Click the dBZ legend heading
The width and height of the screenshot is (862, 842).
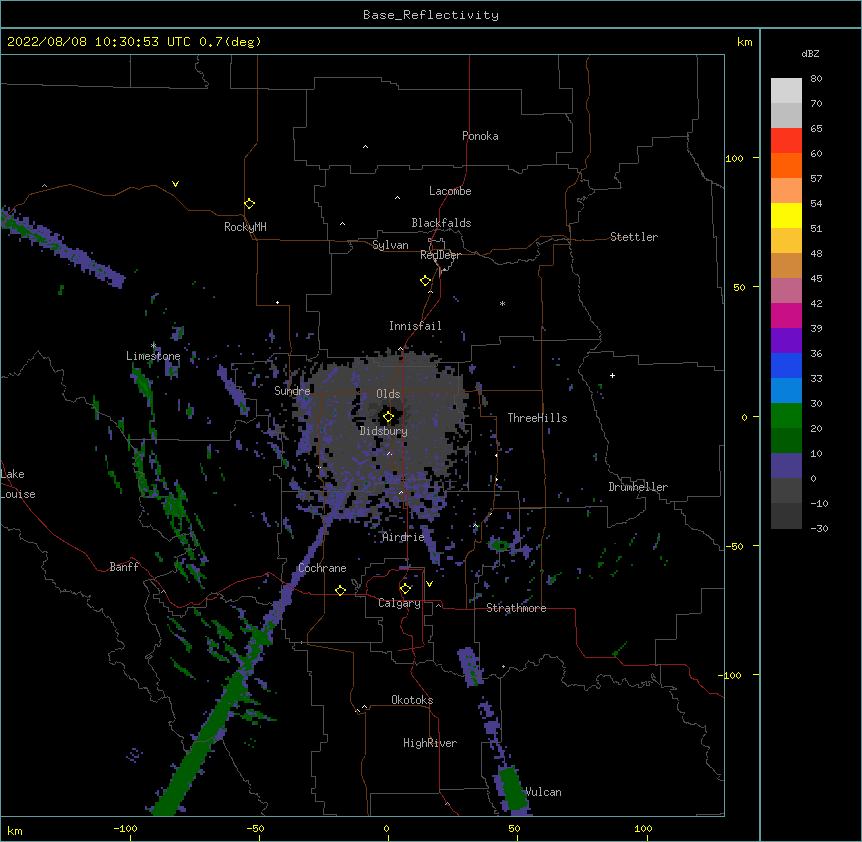click(810, 53)
